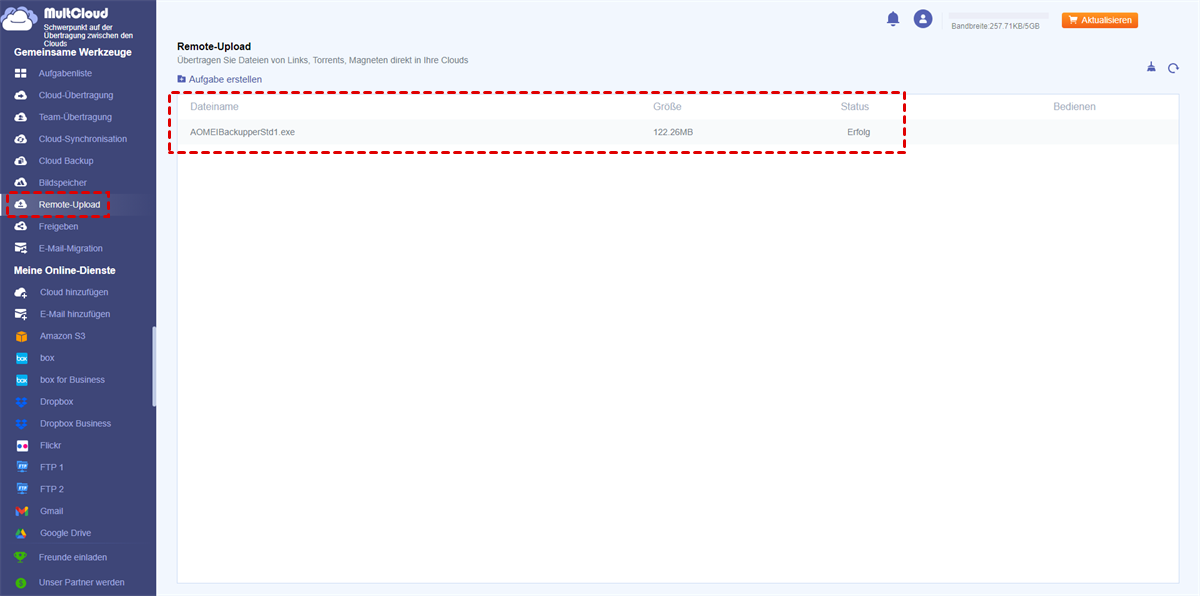Click the clean task list broom icon
Image resolution: width=1200 pixels, height=596 pixels.
pyautogui.click(x=1151, y=68)
